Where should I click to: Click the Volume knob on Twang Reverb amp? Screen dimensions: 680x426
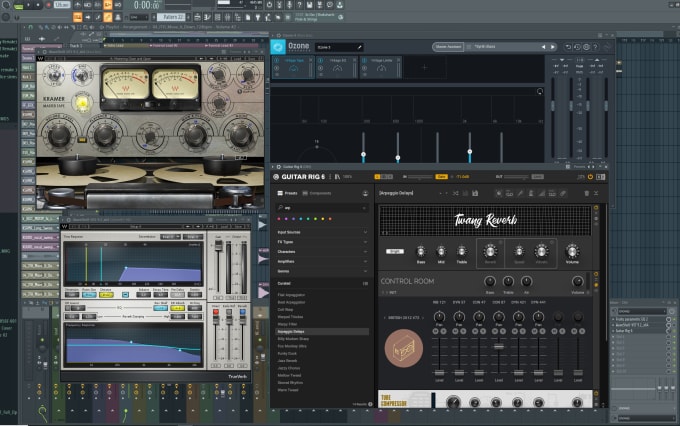pos(572,251)
